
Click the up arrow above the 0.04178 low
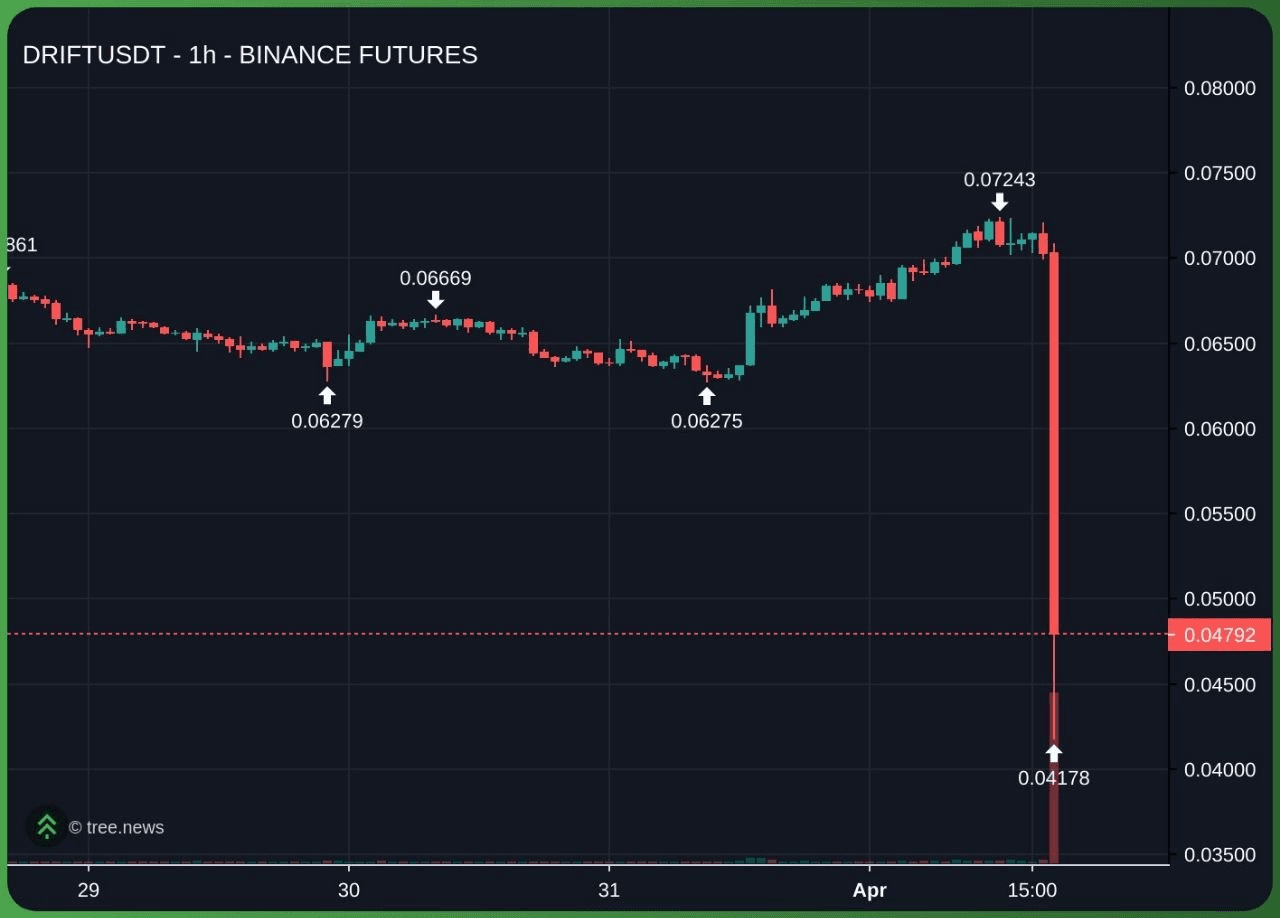[x=1054, y=753]
